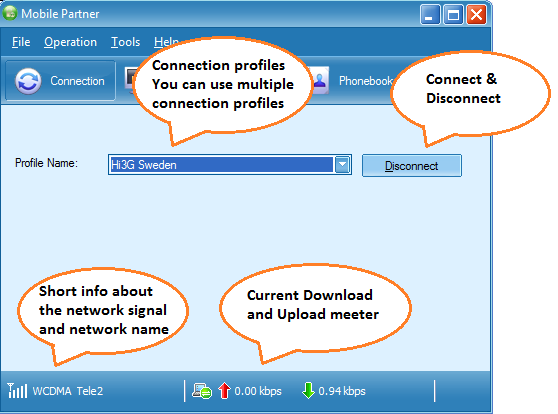This screenshot has width=558, height=414.
Task: Maximize the Mobile Partner window
Action: (453, 15)
